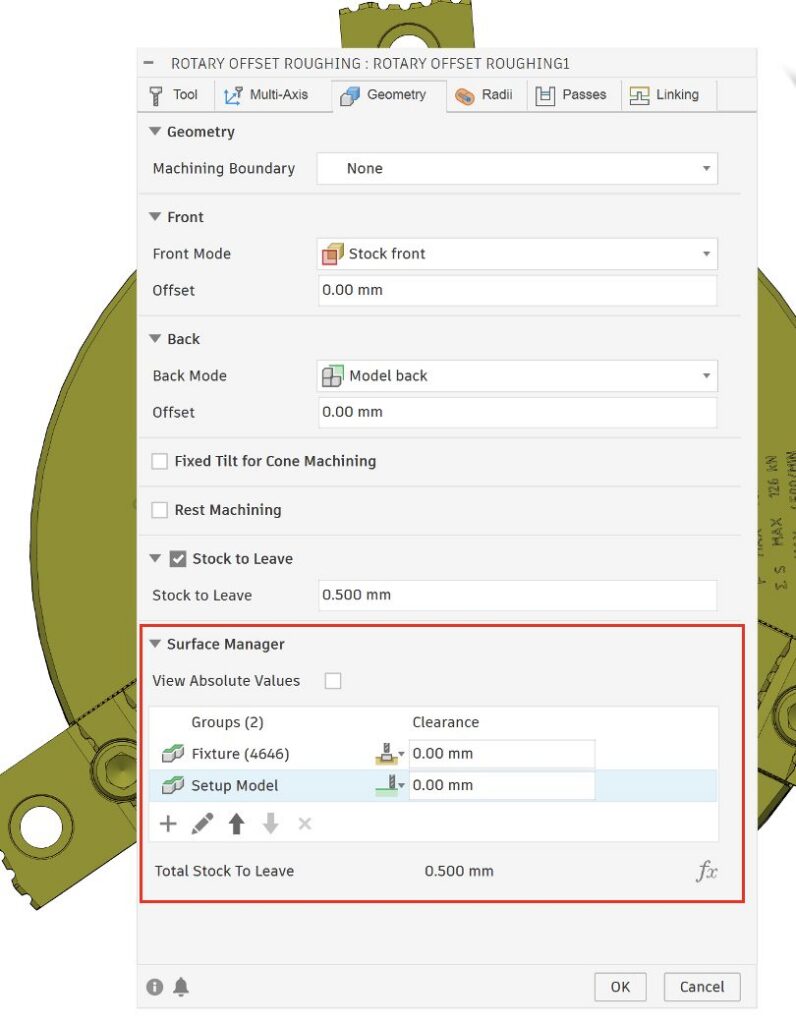Collapse dialog with the minus icon

pos(148,63)
